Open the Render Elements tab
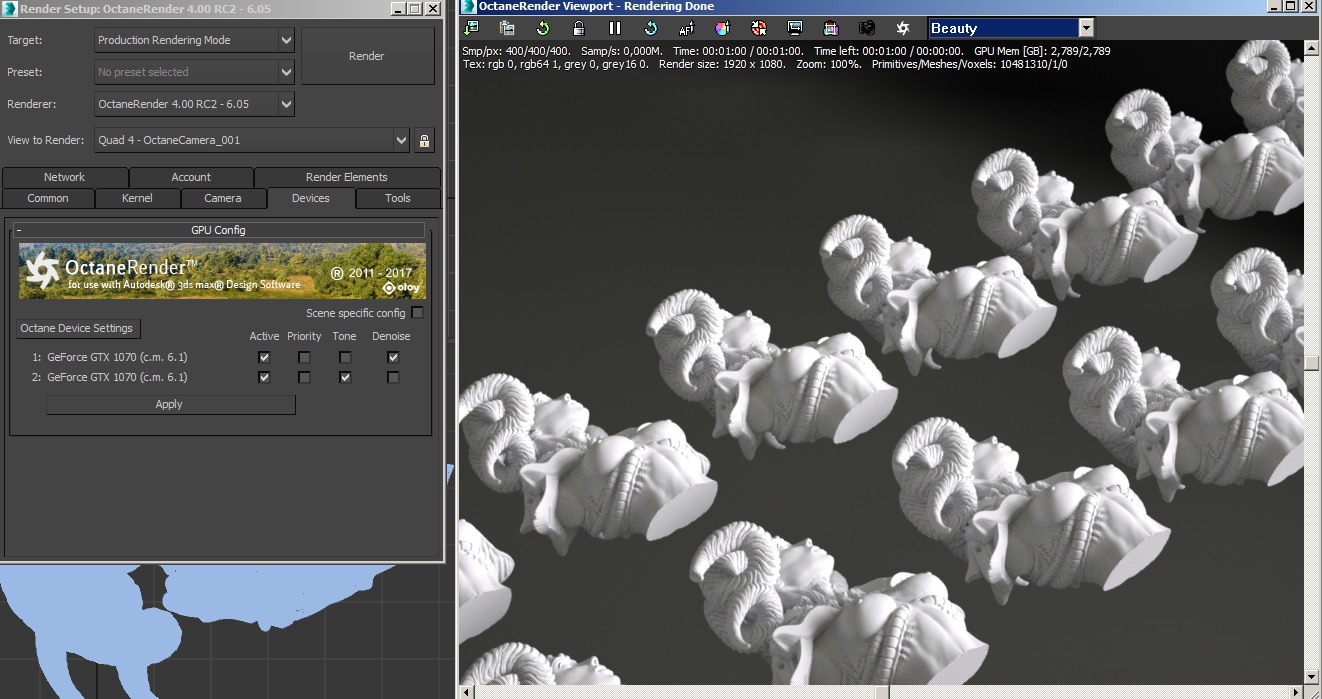The height and width of the screenshot is (699, 1322). (x=346, y=177)
